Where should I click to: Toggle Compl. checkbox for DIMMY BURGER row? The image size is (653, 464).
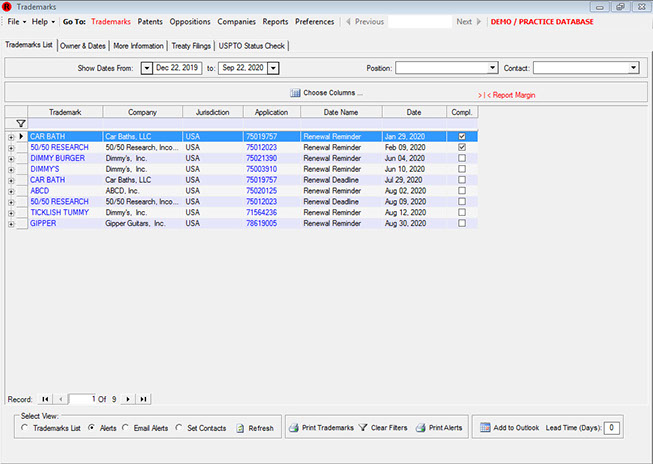pos(461,158)
